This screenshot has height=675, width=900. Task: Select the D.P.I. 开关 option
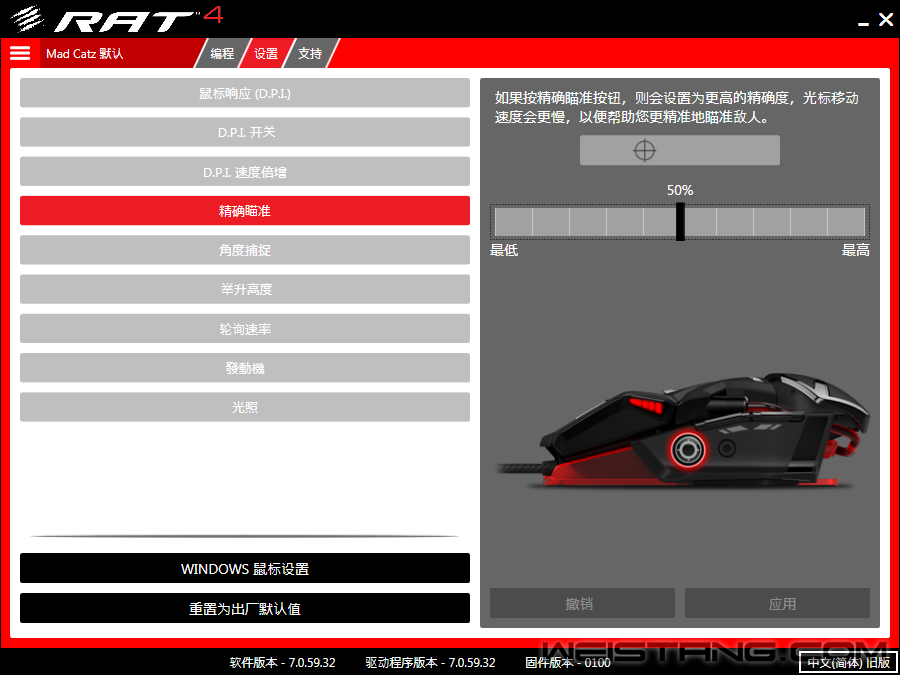pyautogui.click(x=245, y=132)
